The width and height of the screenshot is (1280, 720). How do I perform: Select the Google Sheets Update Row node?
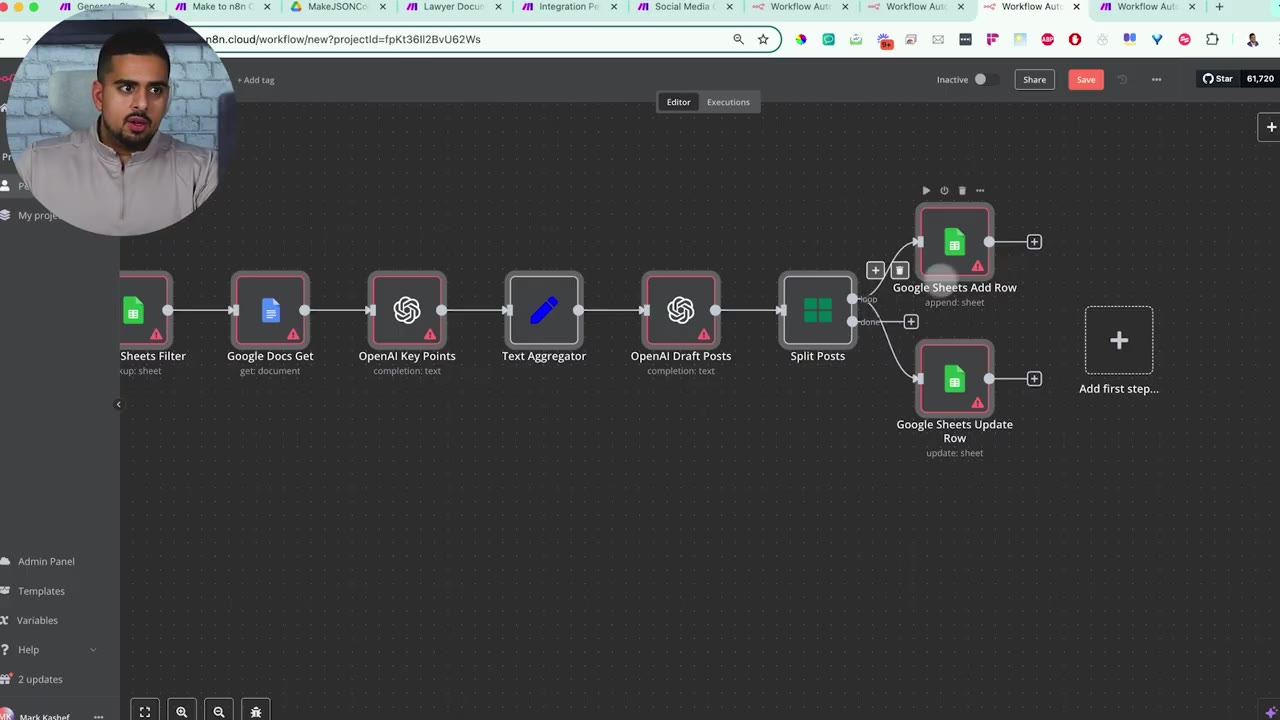[955, 378]
